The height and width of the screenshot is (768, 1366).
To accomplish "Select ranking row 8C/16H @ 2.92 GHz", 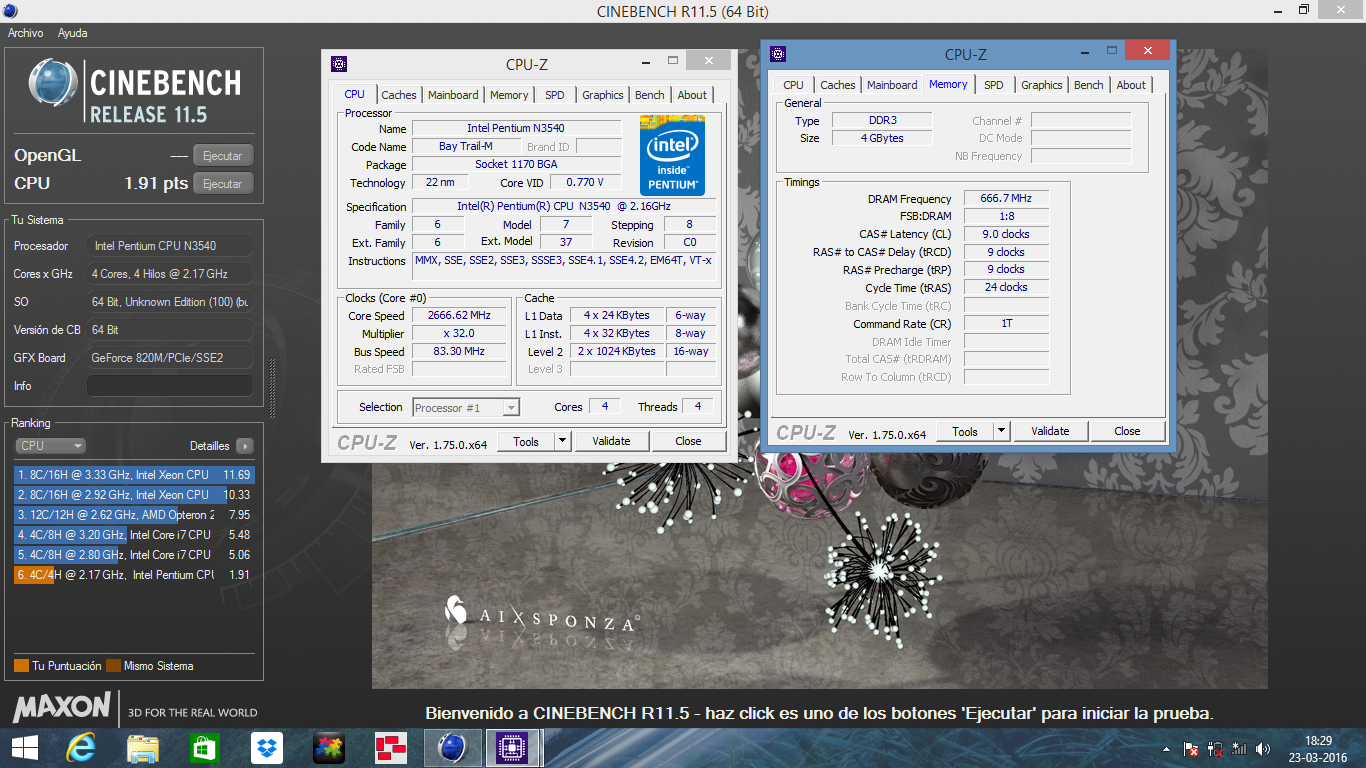I will tap(134, 495).
